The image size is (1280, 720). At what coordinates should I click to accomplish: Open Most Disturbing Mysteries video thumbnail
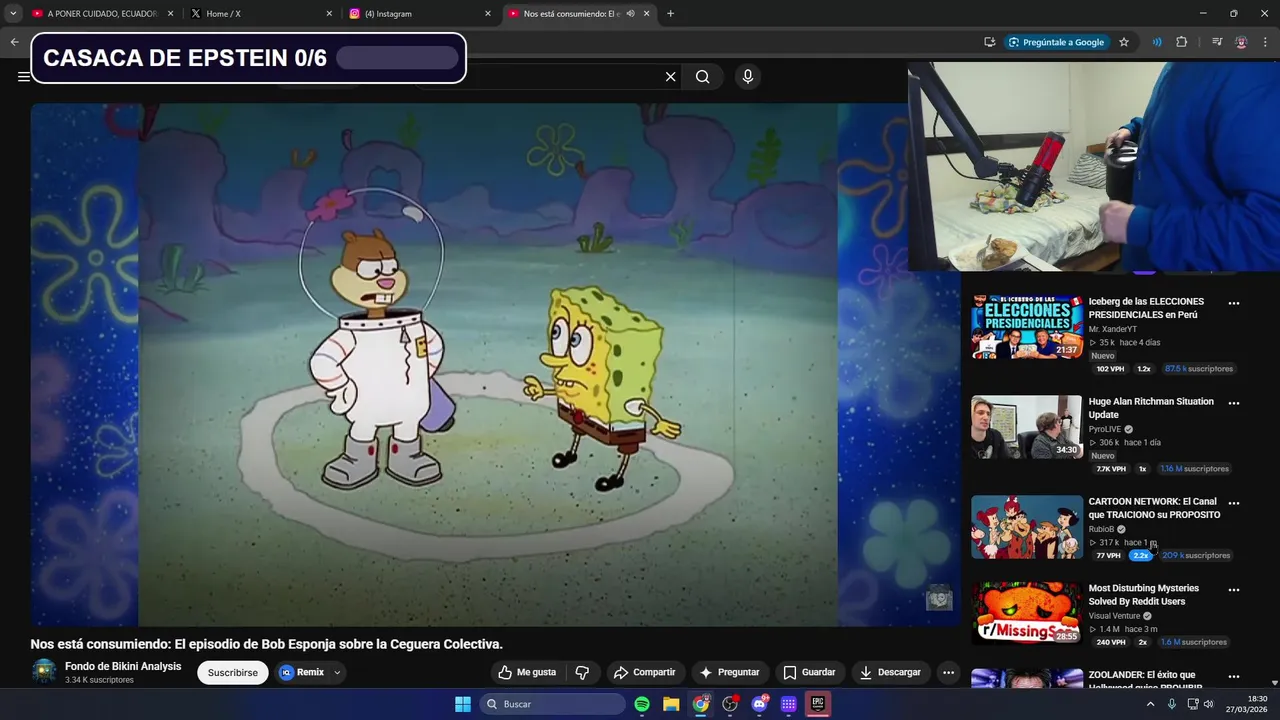click(x=1027, y=613)
